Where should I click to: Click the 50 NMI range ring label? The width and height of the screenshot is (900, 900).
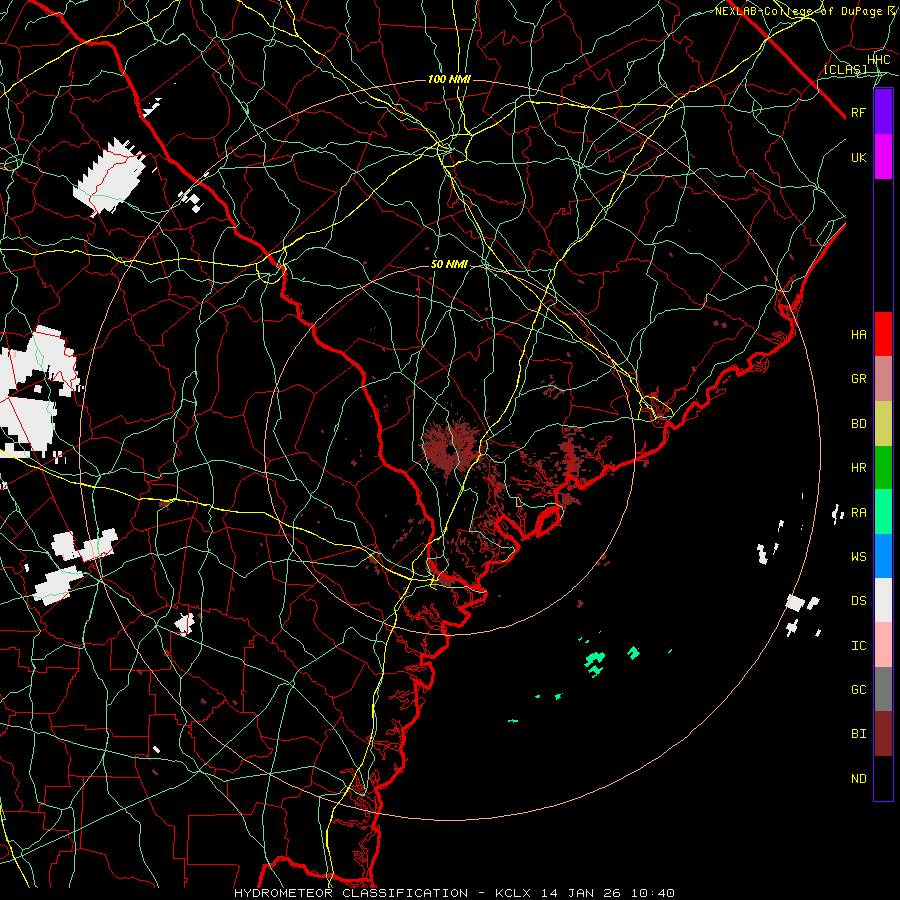pos(449,264)
